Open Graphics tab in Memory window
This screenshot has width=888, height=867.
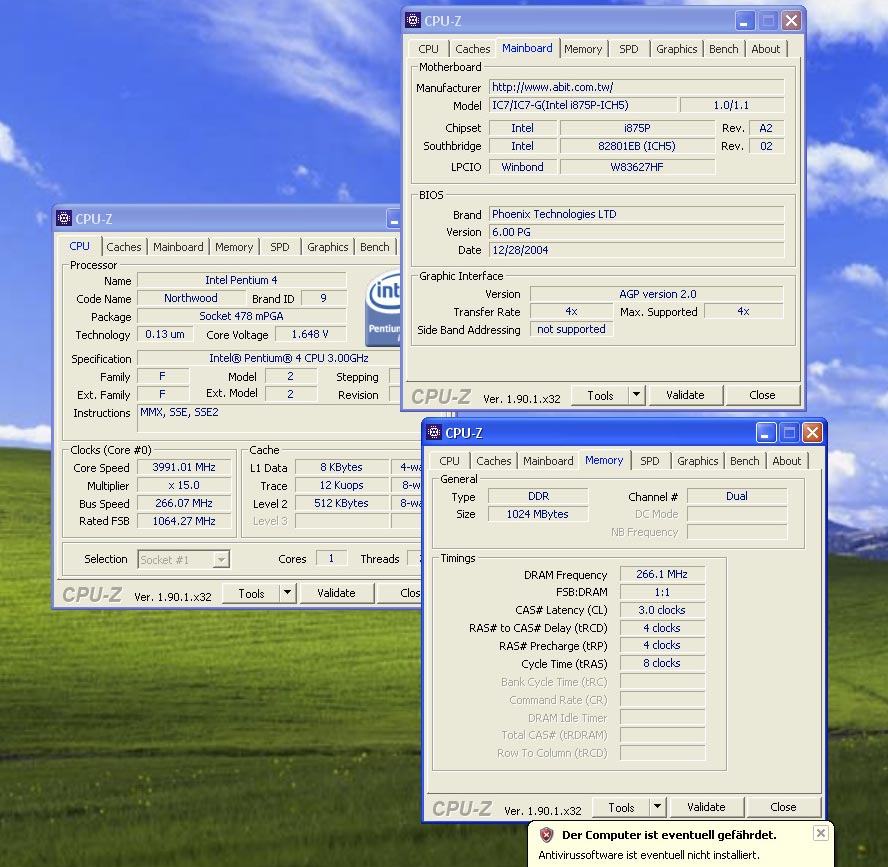pyautogui.click(x=697, y=461)
